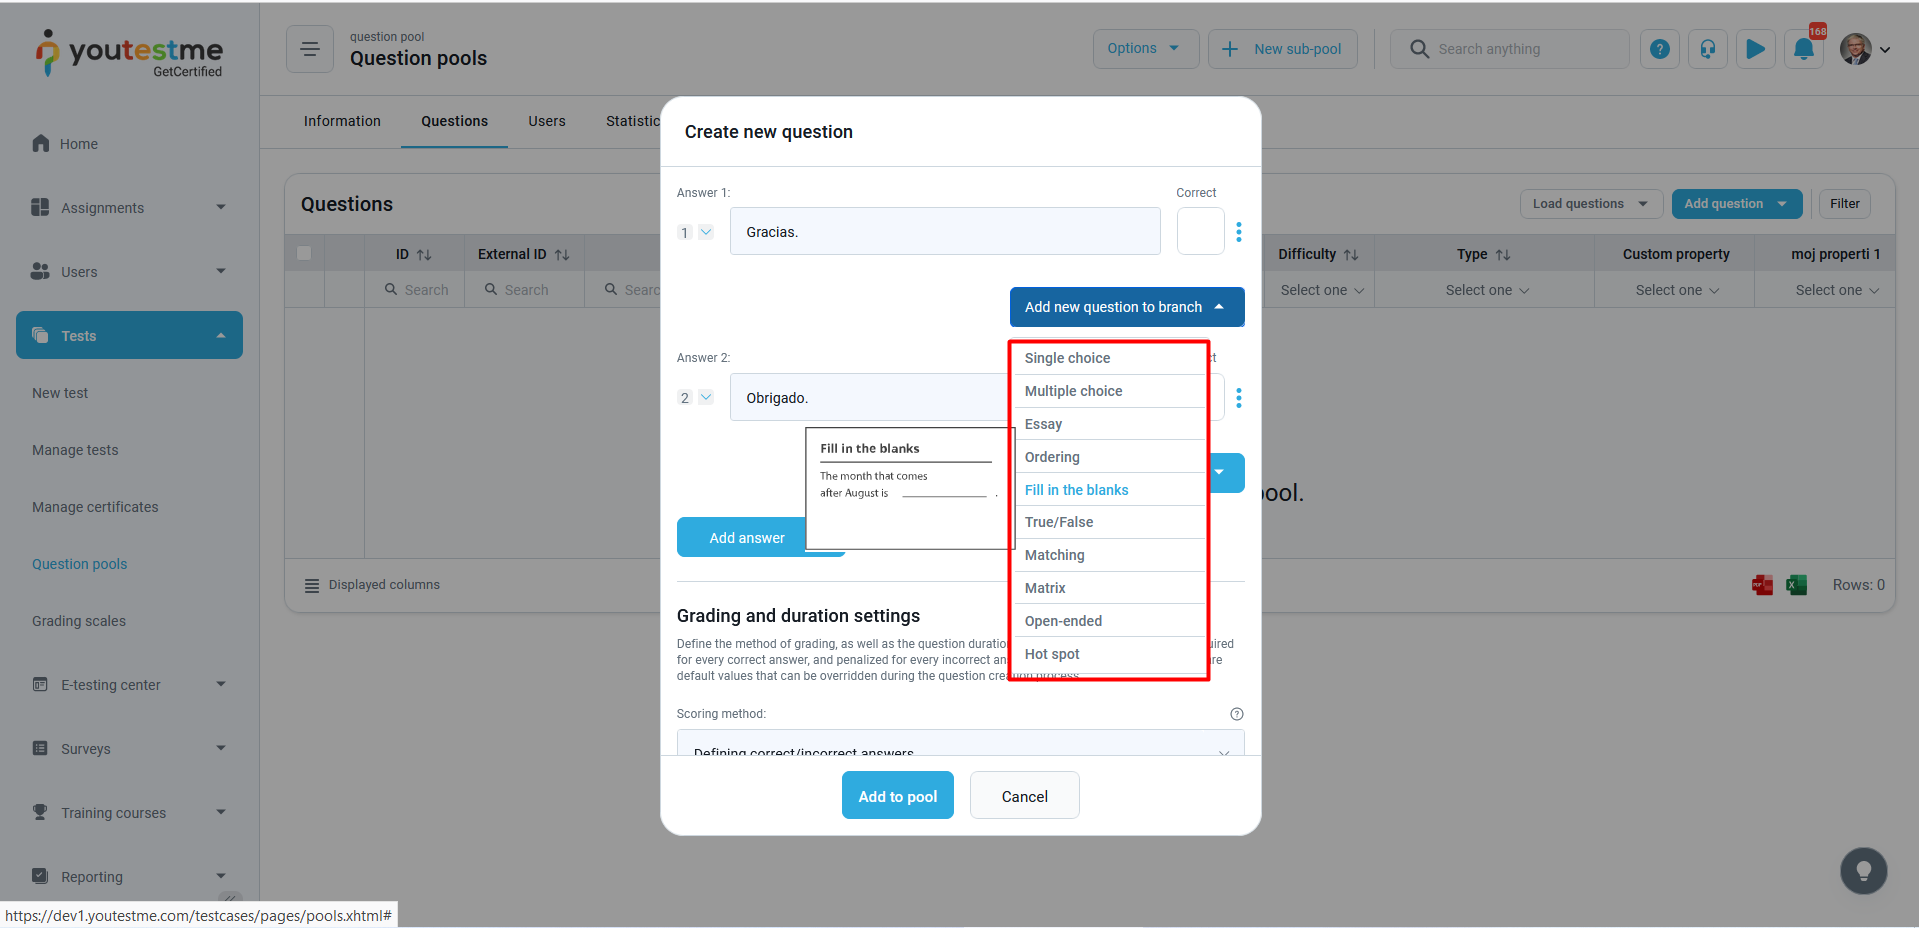Viewport: 1919px width, 928px height.
Task: Open three-dot menu for Answer 1
Action: [x=1239, y=232]
